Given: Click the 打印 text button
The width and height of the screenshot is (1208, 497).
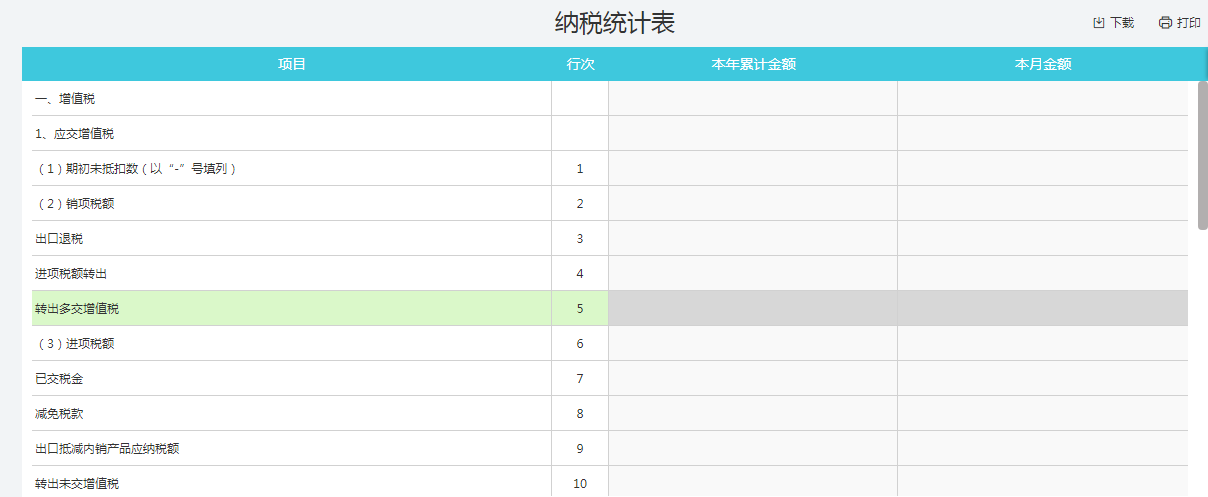Looking at the screenshot, I should click(x=1189, y=23).
